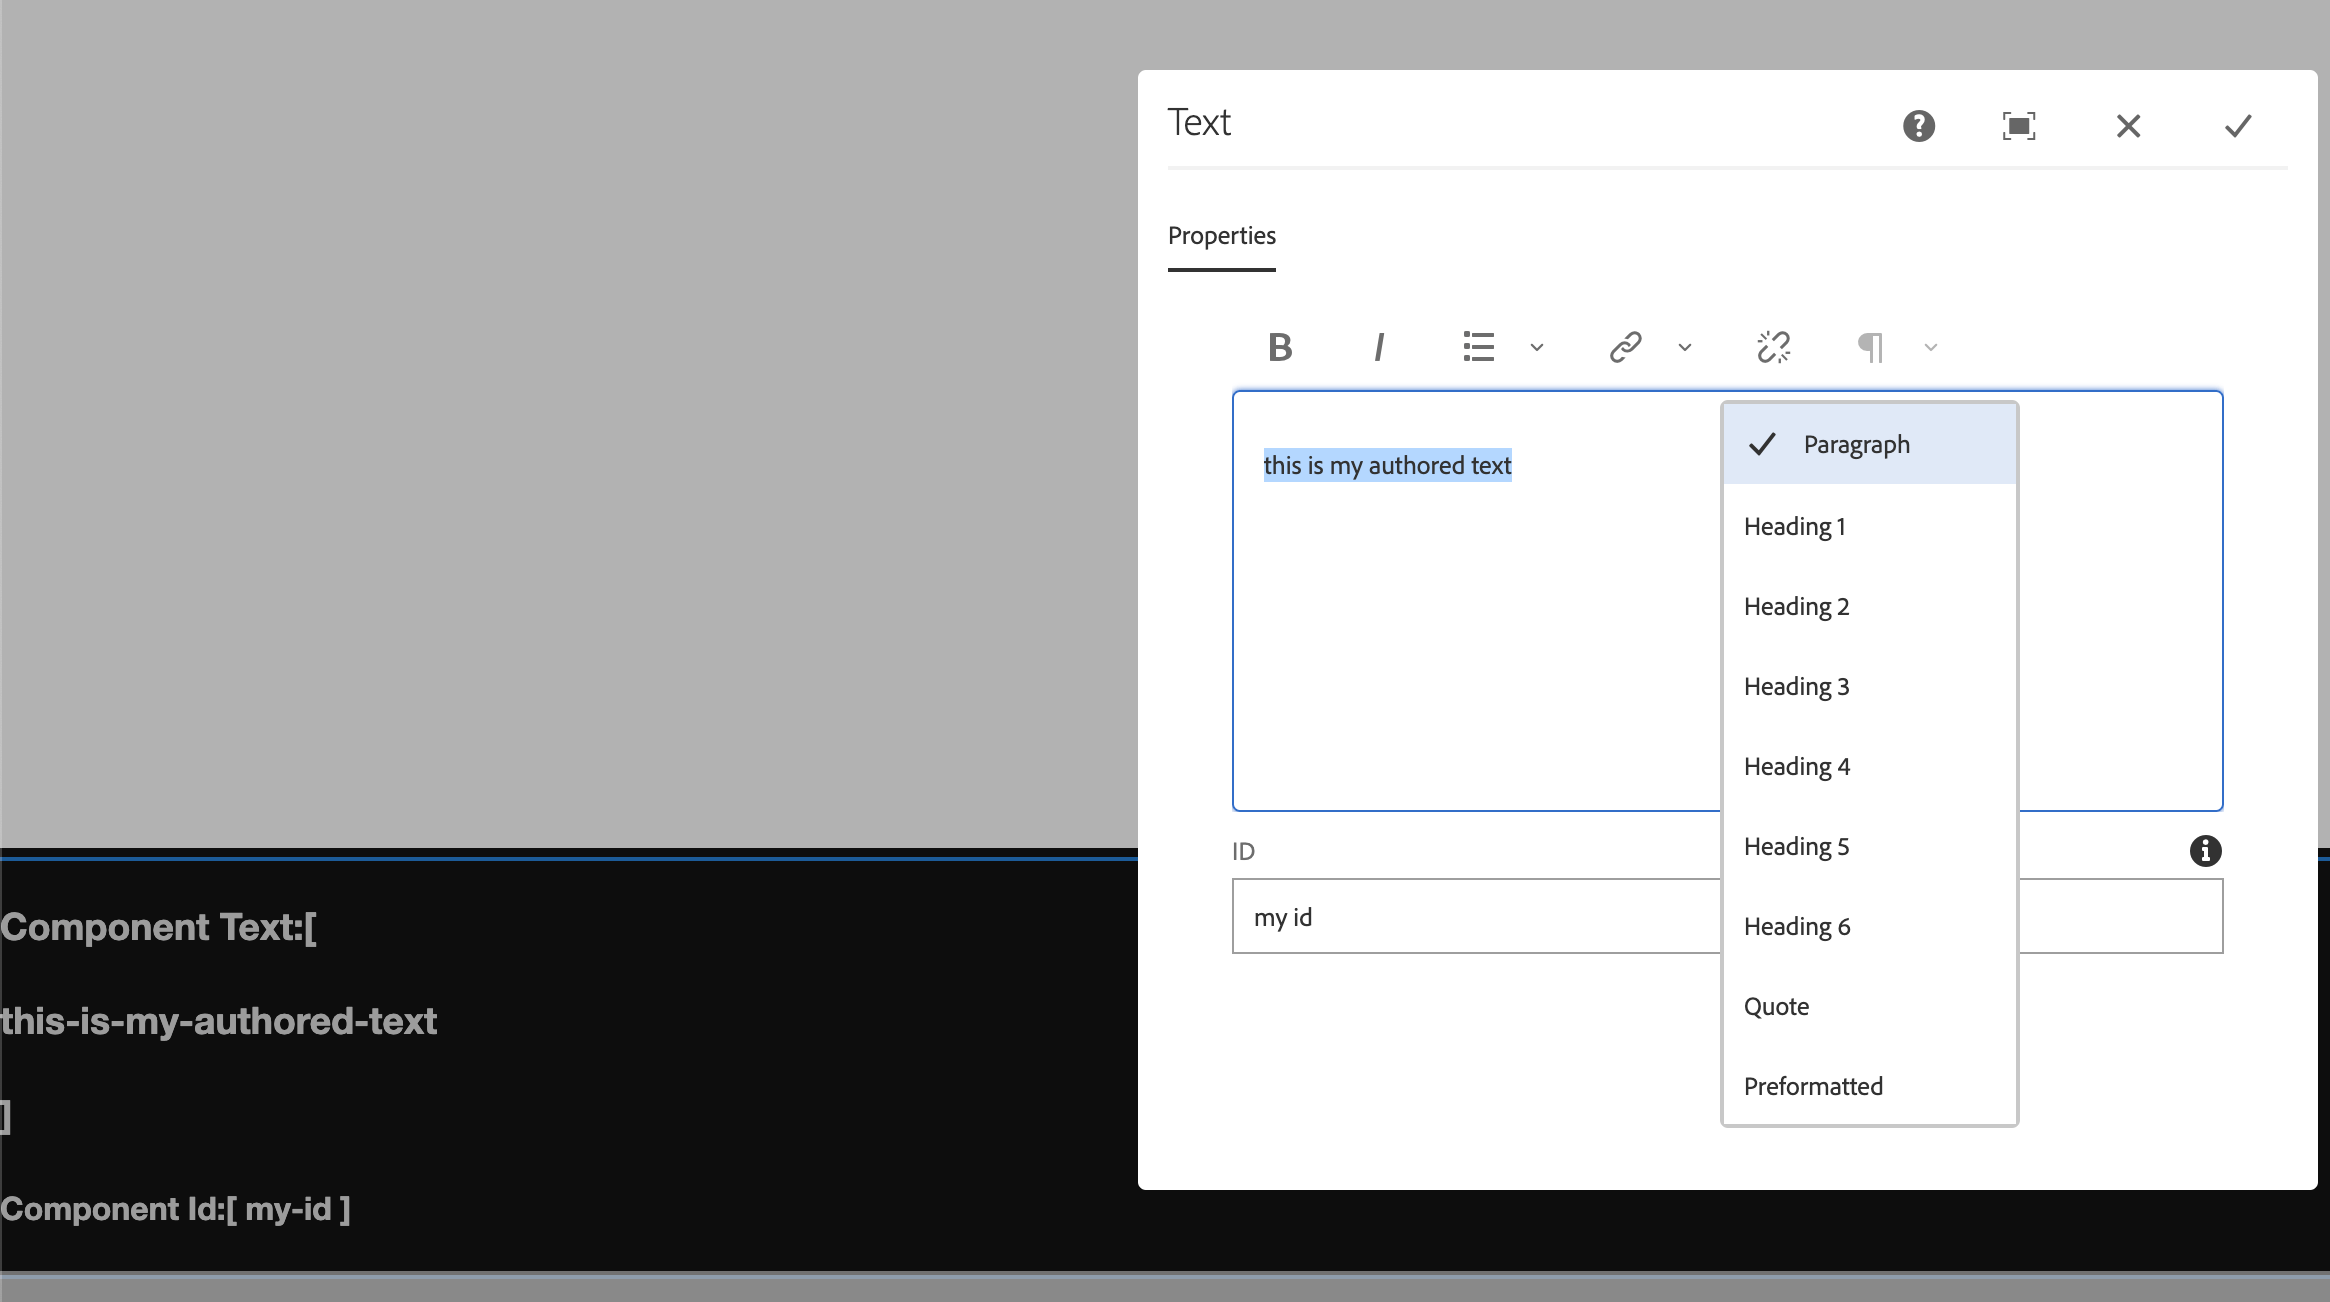The height and width of the screenshot is (1302, 2330).
Task: Toggle fullscreen mode for the Text dialog
Action: point(2019,125)
